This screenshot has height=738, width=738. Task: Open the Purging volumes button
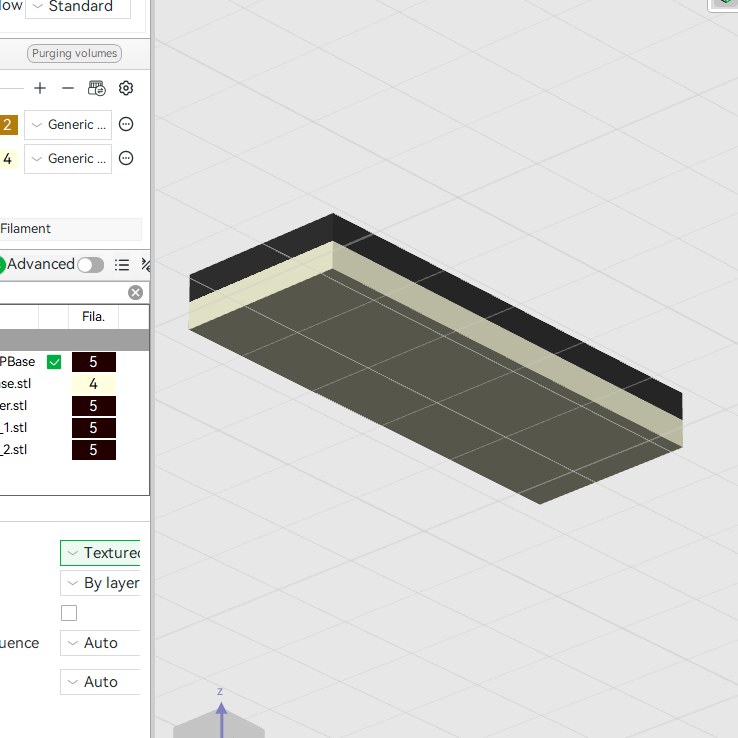click(74, 53)
